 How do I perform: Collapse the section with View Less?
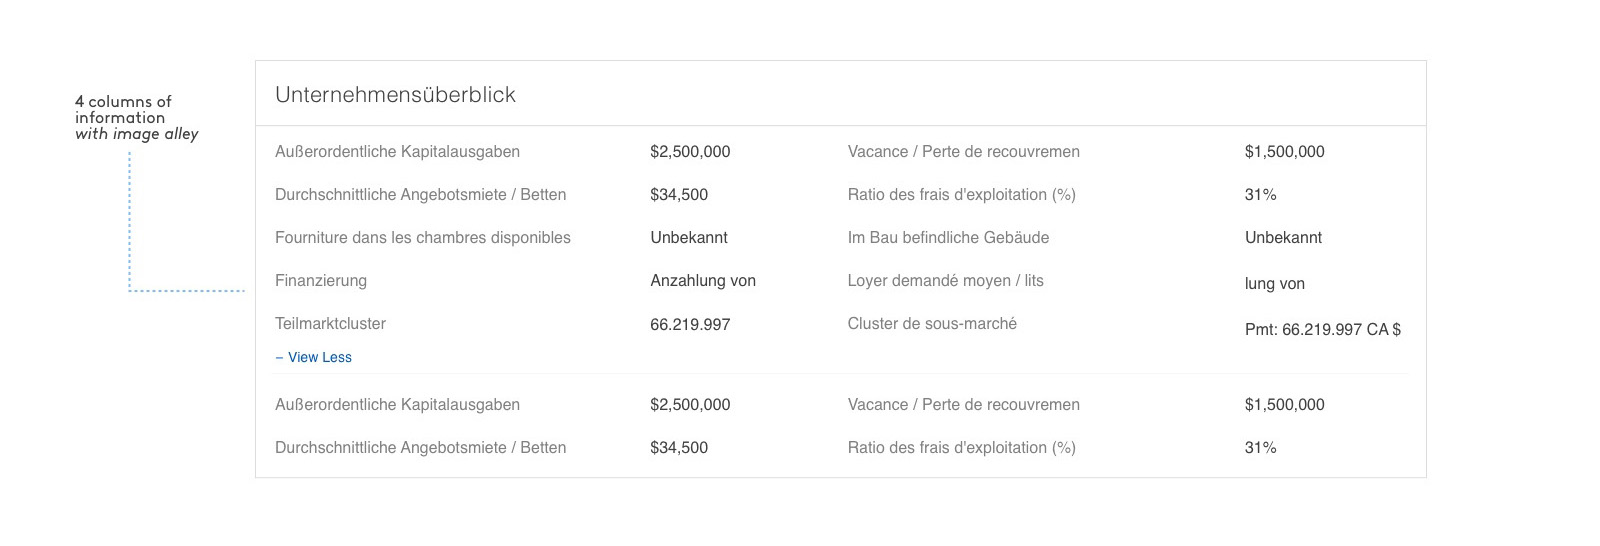(314, 357)
